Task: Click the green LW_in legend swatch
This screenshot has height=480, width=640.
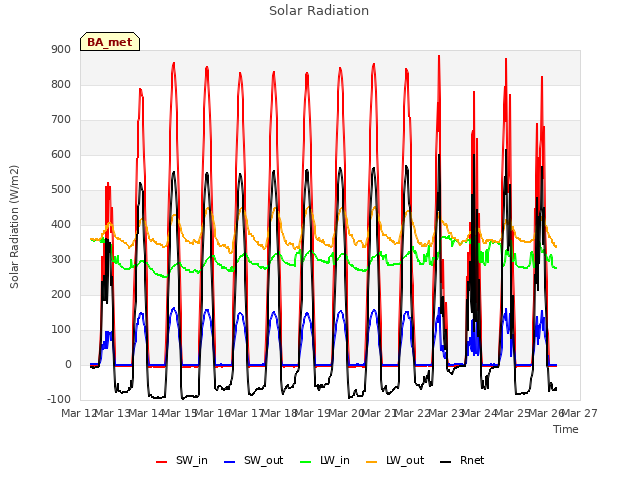Action: point(306,462)
